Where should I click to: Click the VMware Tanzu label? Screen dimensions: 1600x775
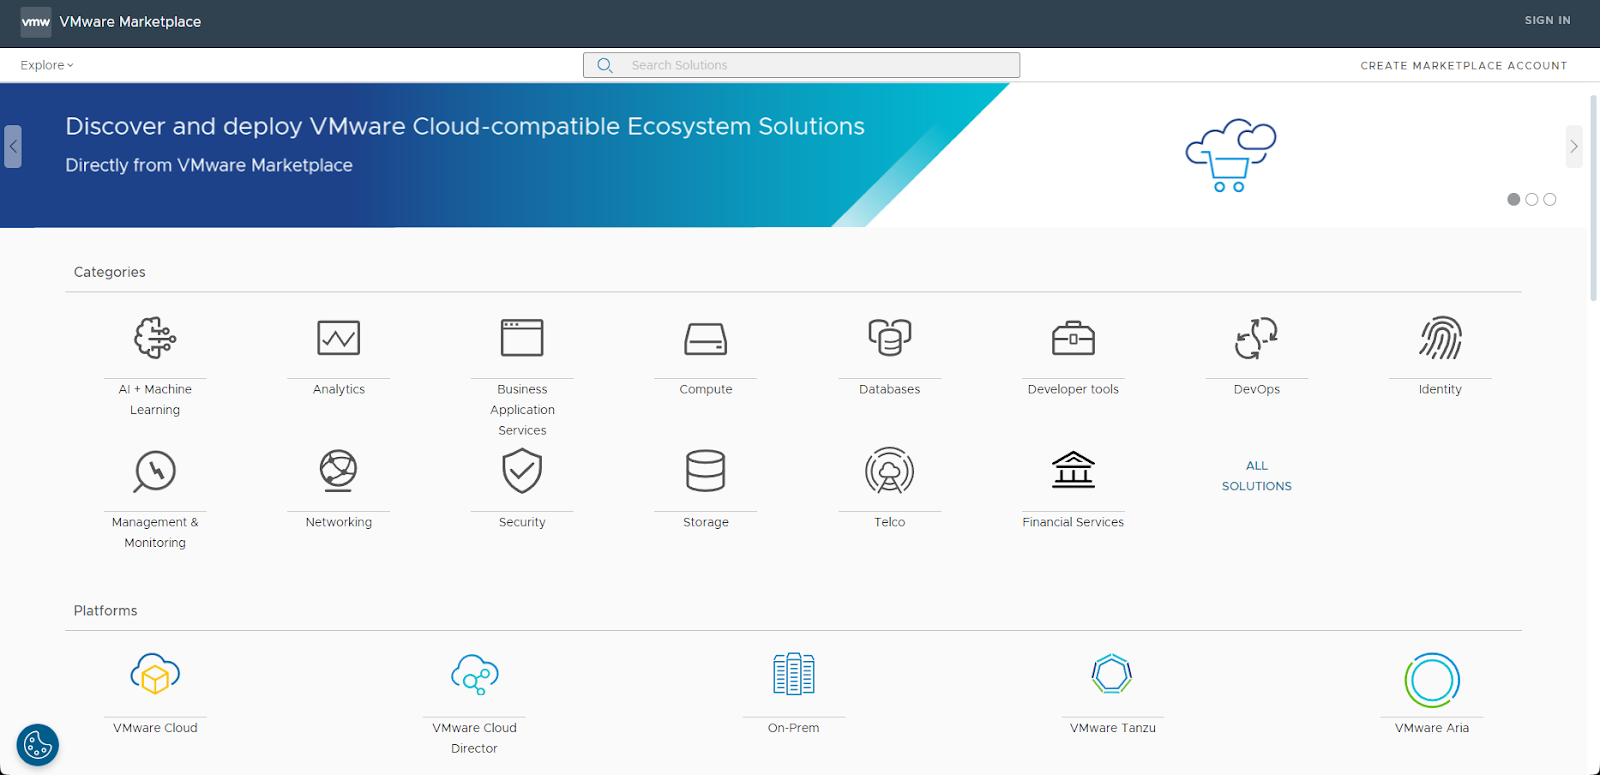click(x=1112, y=728)
